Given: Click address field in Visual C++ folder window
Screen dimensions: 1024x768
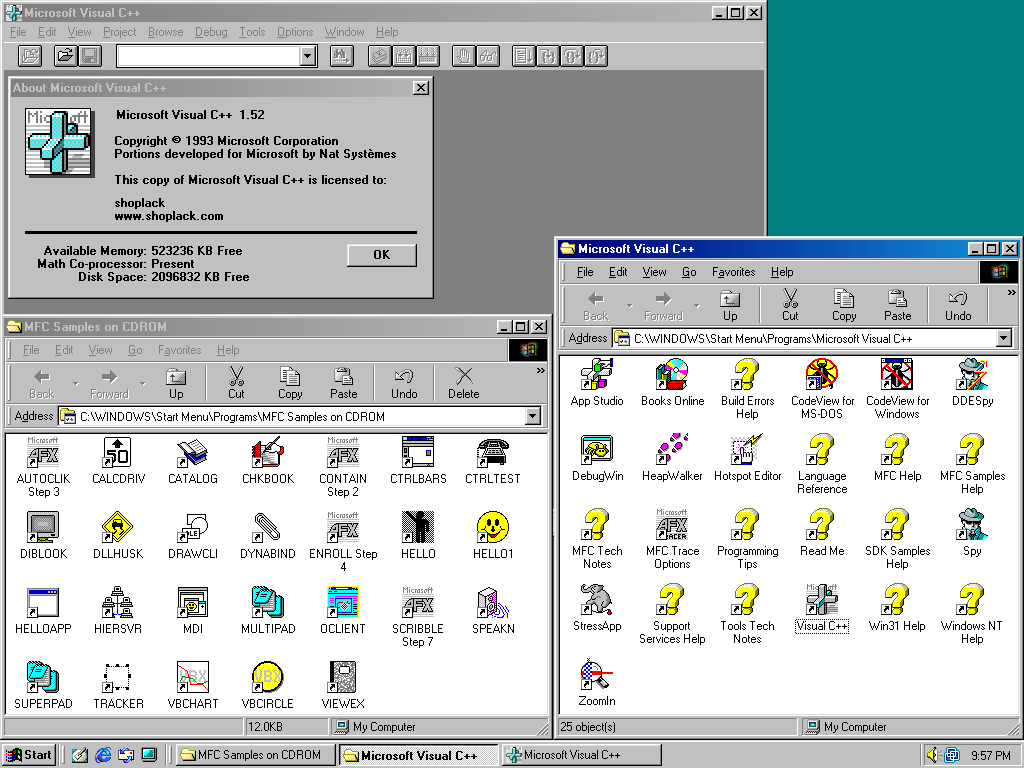Looking at the screenshot, I should tap(812, 338).
